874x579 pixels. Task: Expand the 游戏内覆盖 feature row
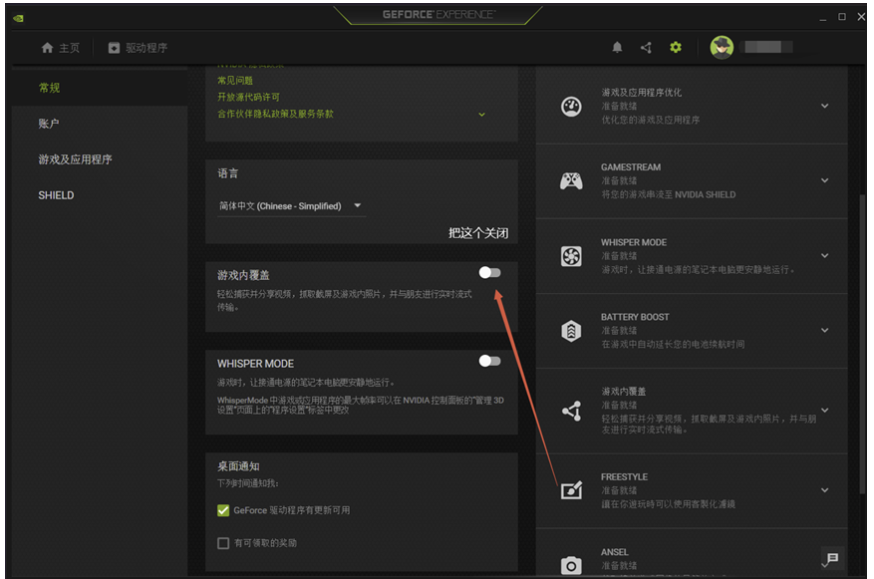(824, 411)
